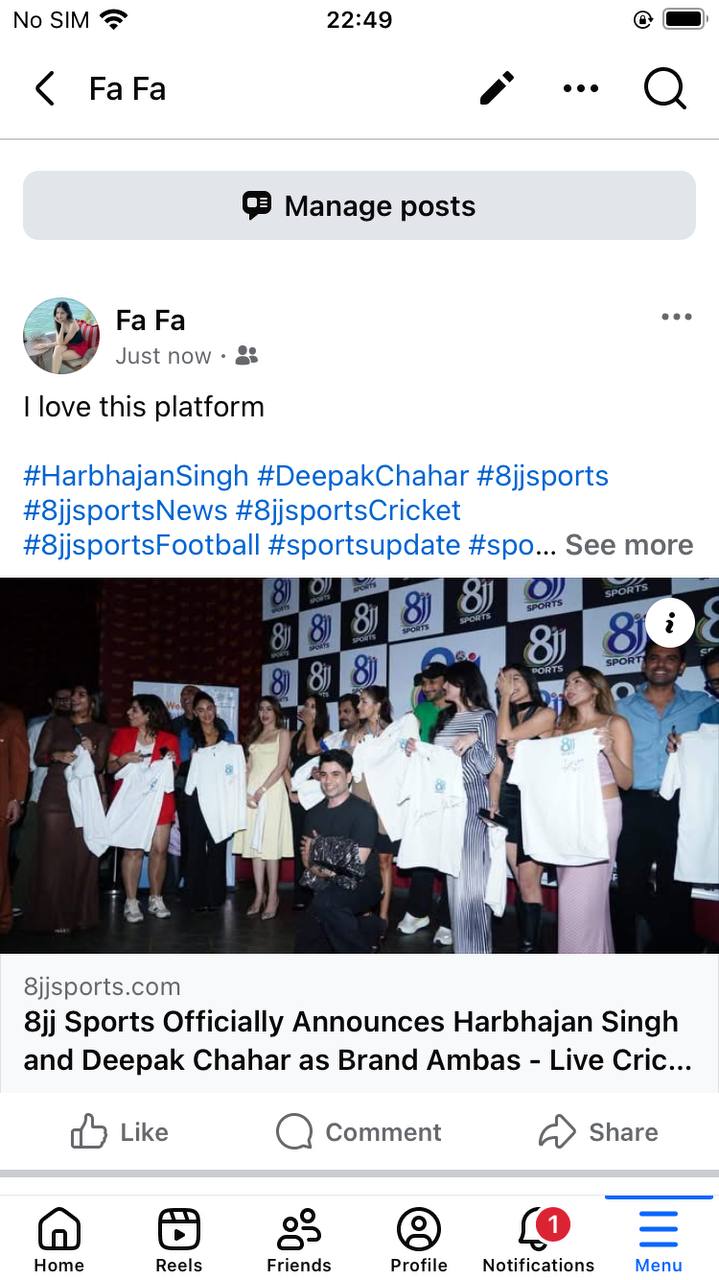Viewport: 719px width, 1280px height.
Task: Open the Notifications bell tab
Action: [x=538, y=1240]
